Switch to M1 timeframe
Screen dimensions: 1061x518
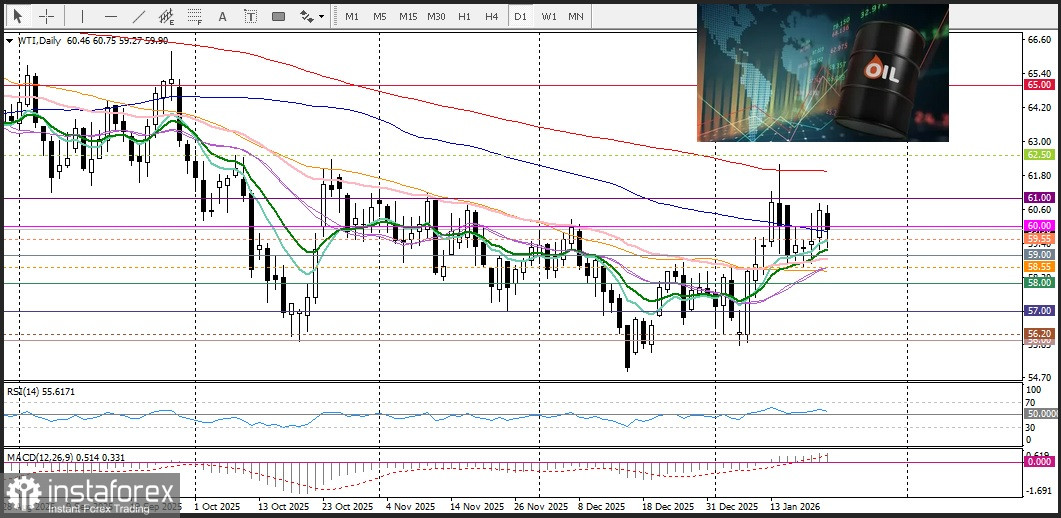(352, 16)
